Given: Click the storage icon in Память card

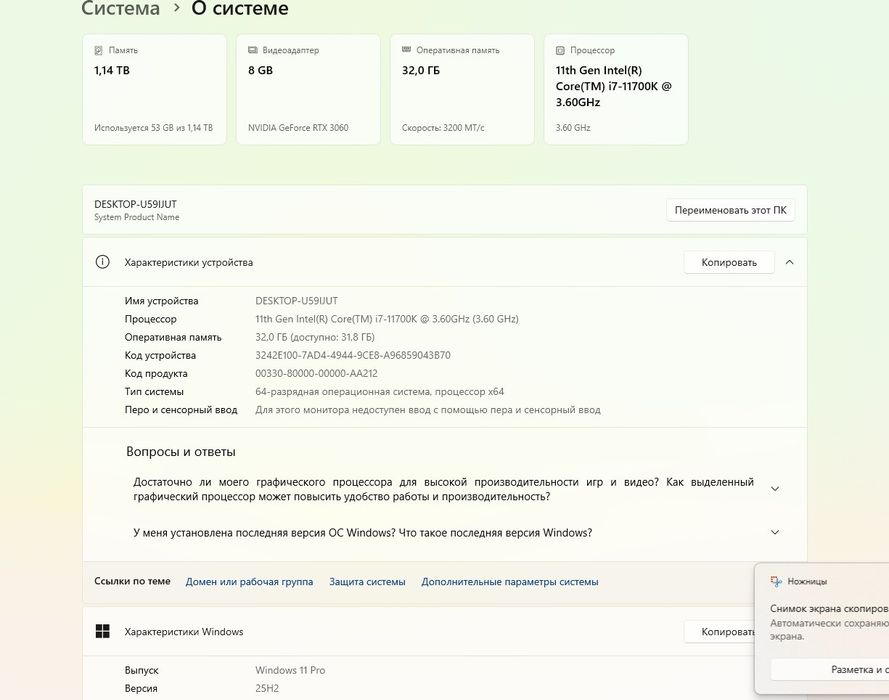Looking at the screenshot, I should [99, 50].
